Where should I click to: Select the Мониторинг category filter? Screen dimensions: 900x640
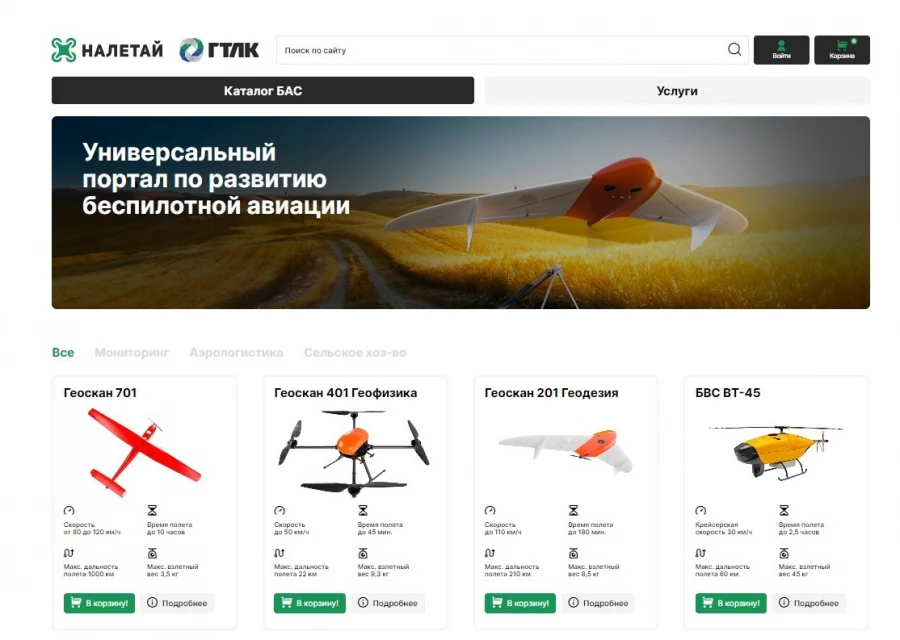coord(132,352)
